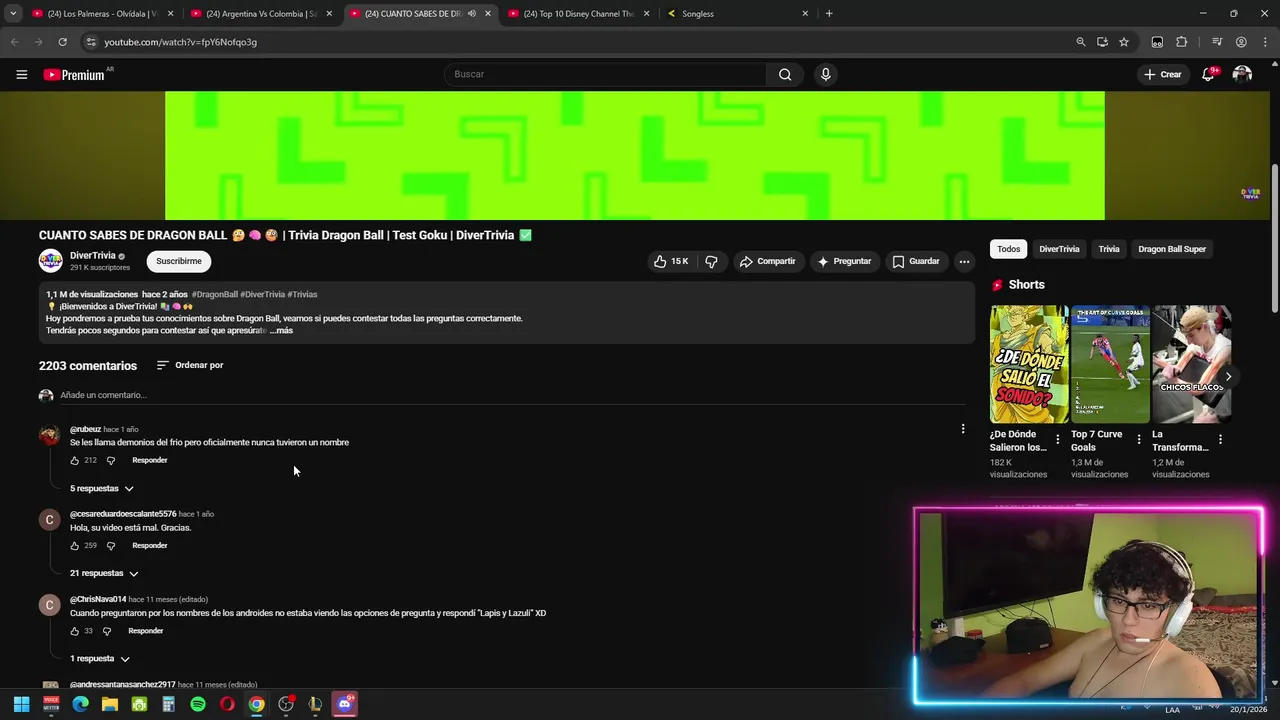Open the three-dot more actions next to Guardar
Image resolution: width=1280 pixels, height=720 pixels.
tap(964, 261)
